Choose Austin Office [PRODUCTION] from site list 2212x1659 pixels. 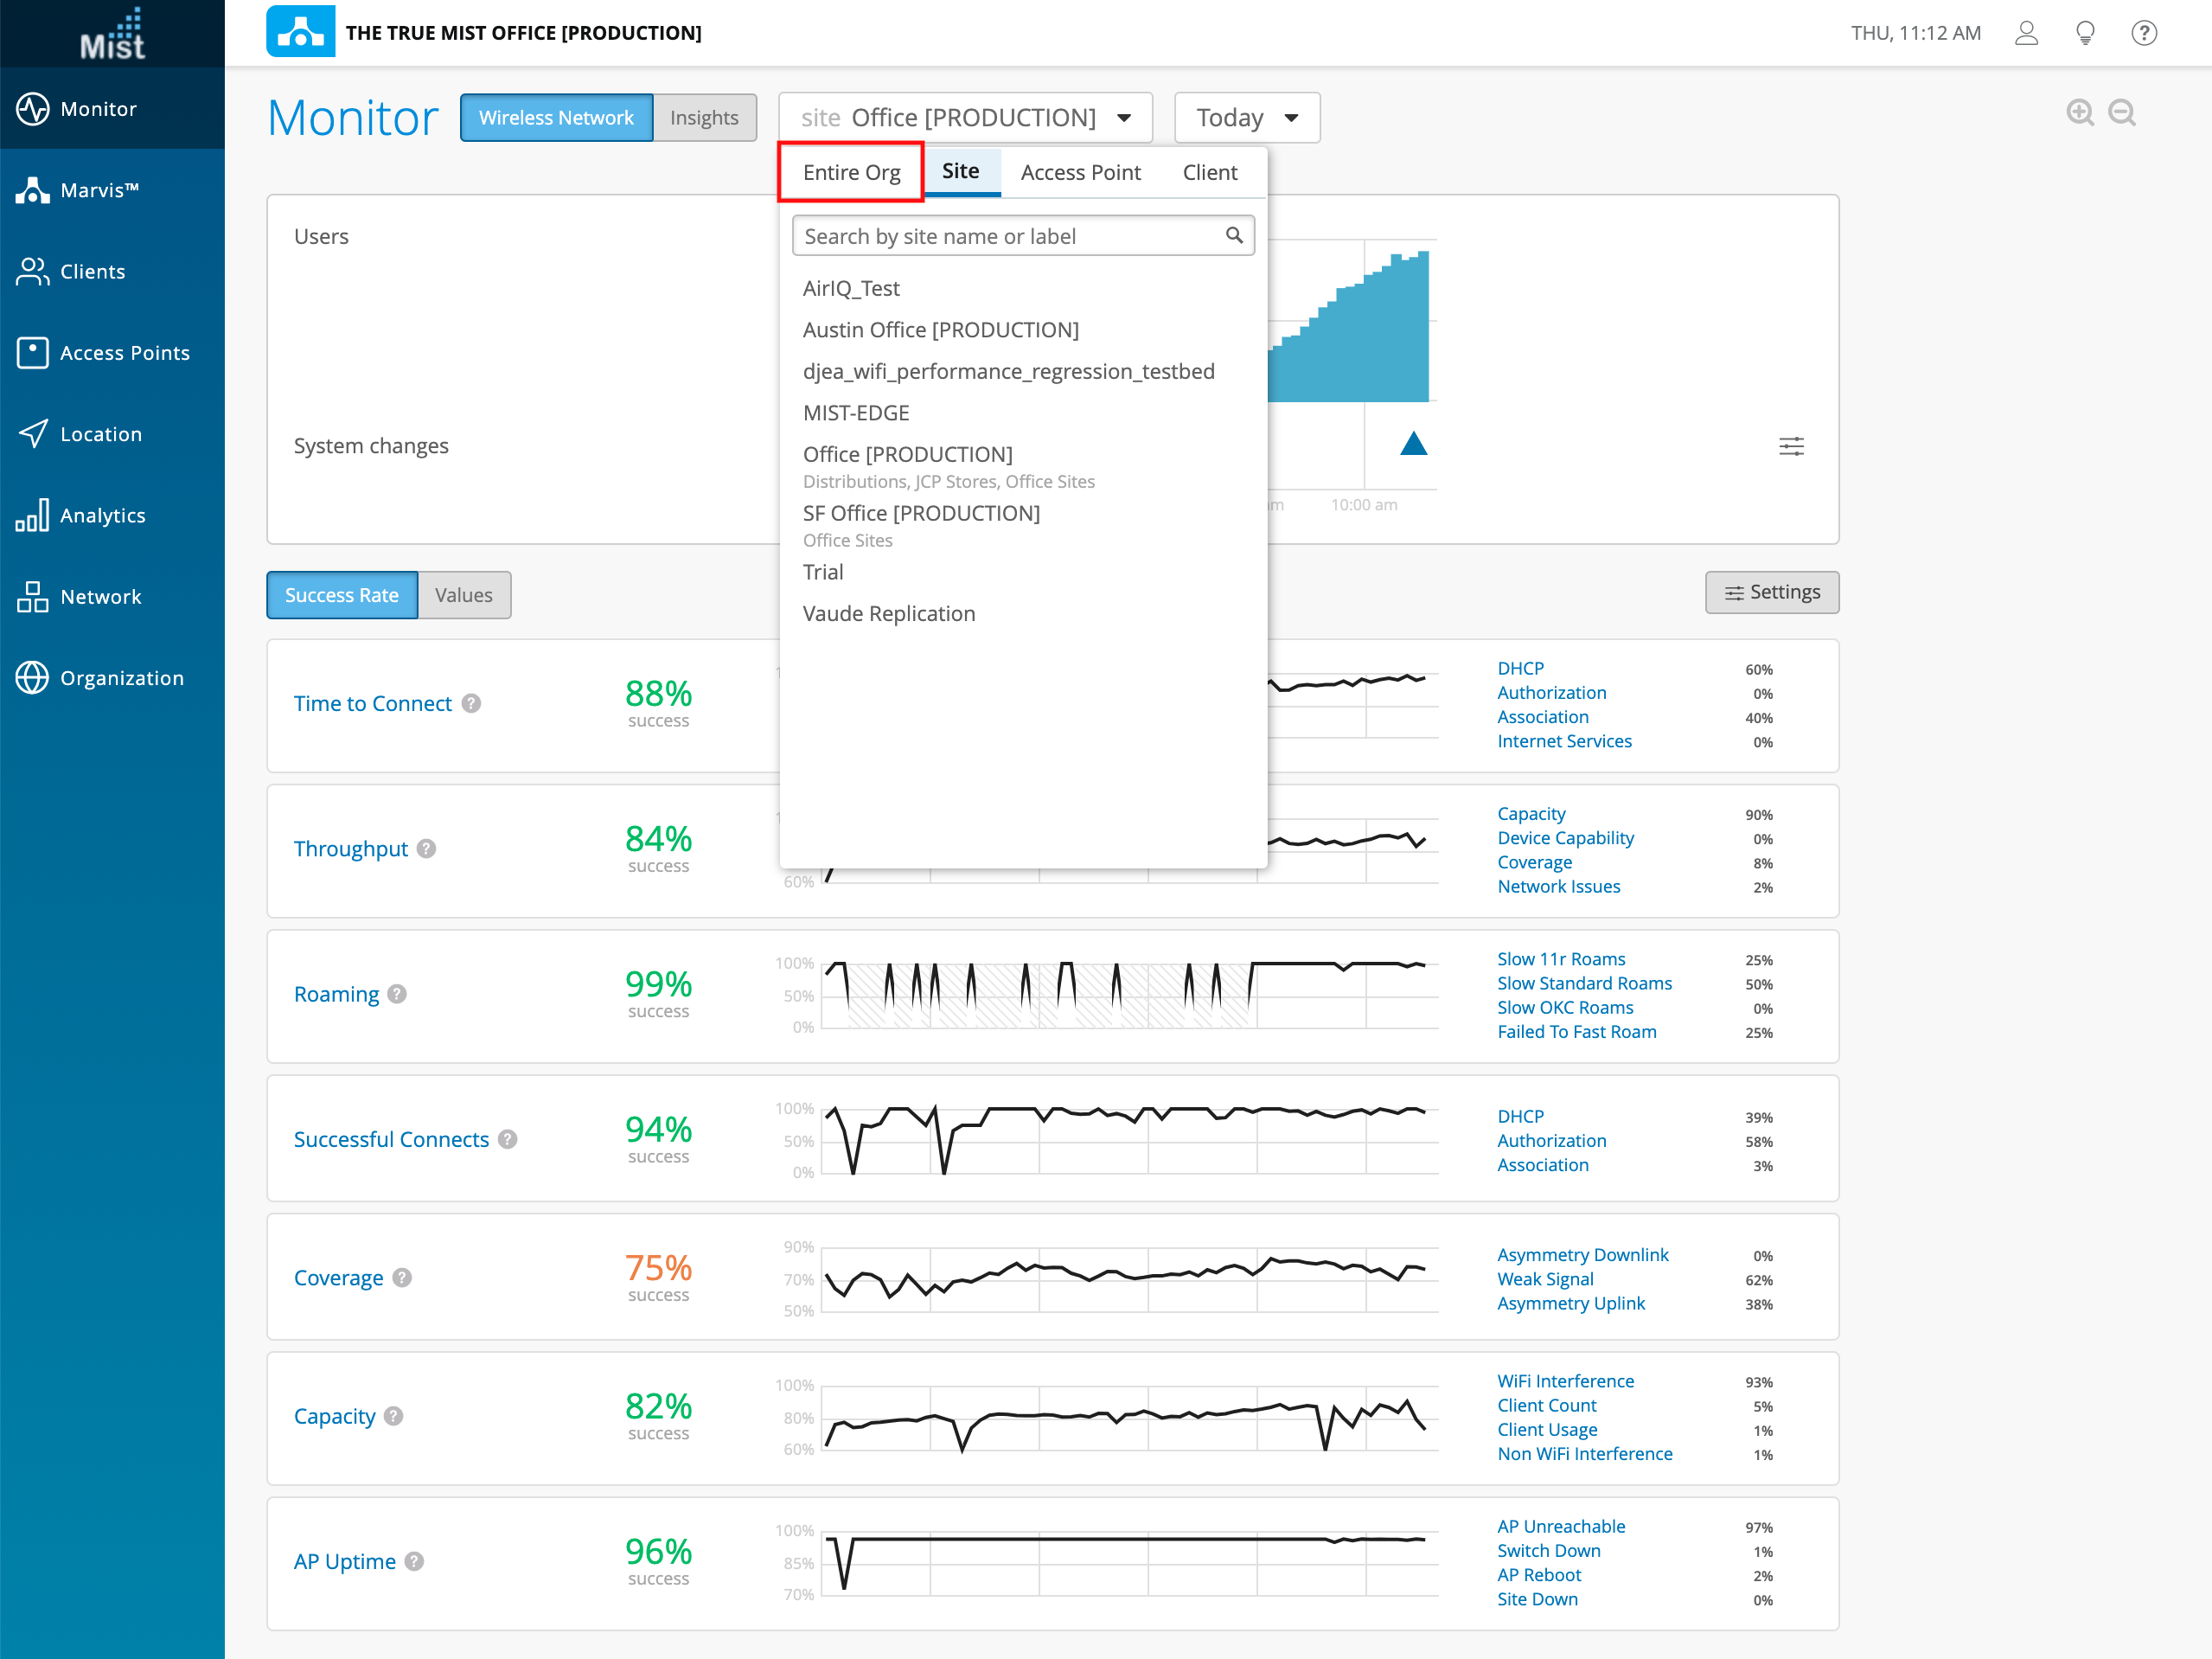(x=940, y=330)
